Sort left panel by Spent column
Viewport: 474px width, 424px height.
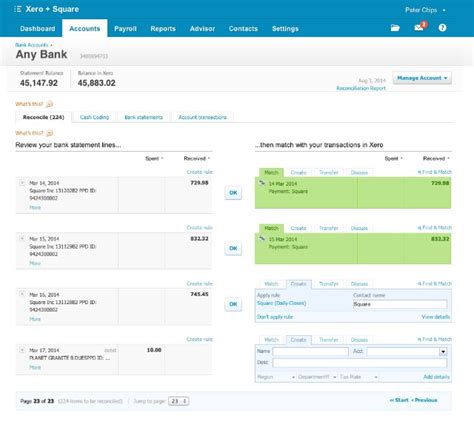point(154,158)
